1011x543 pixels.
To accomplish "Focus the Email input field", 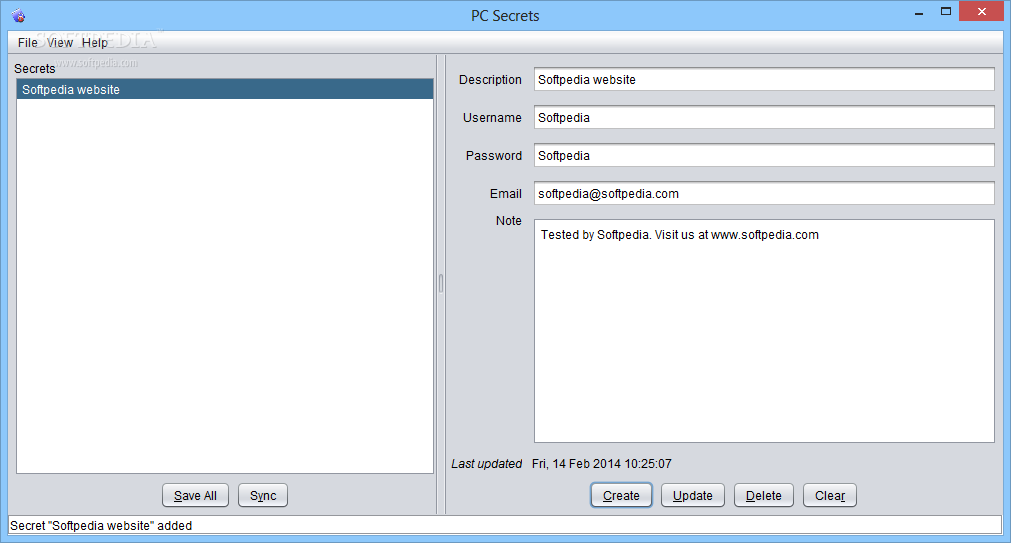I will pyautogui.click(x=764, y=193).
